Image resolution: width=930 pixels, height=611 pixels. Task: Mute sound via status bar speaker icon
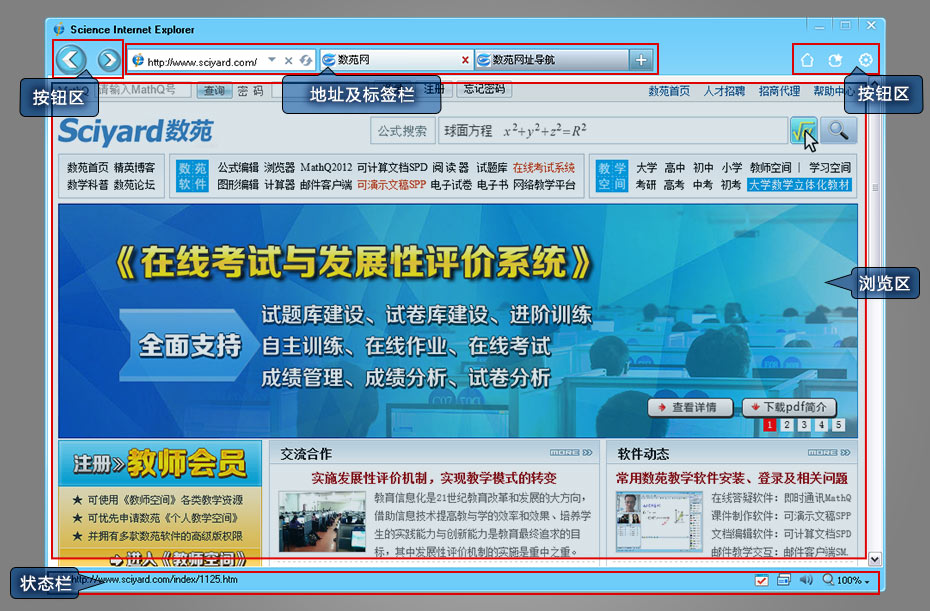point(805,580)
